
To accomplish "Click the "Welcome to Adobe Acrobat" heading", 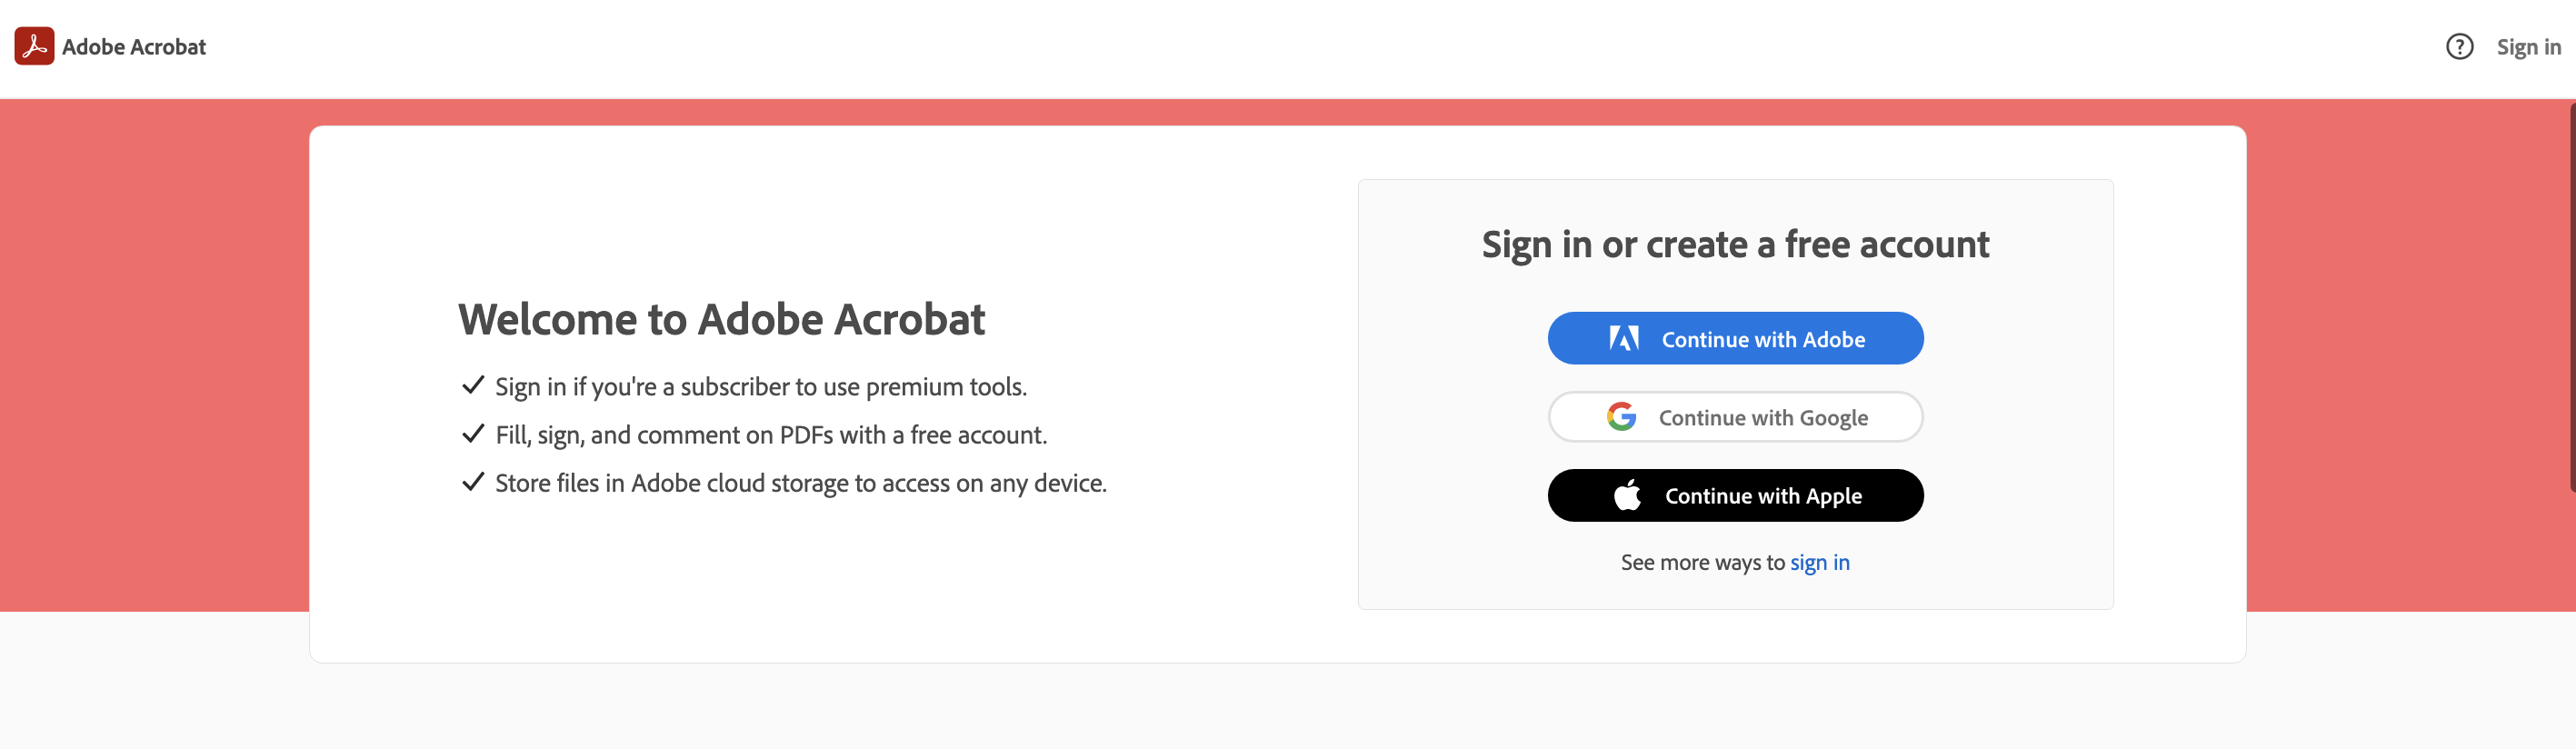I will pyautogui.click(x=721, y=320).
